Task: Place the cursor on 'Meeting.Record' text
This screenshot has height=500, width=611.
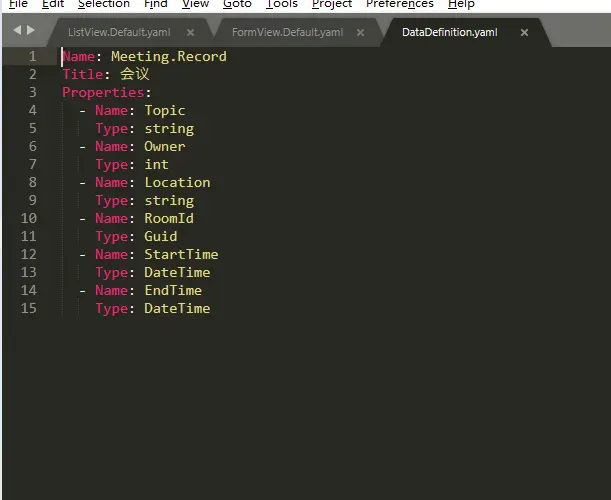Action: 169,57
